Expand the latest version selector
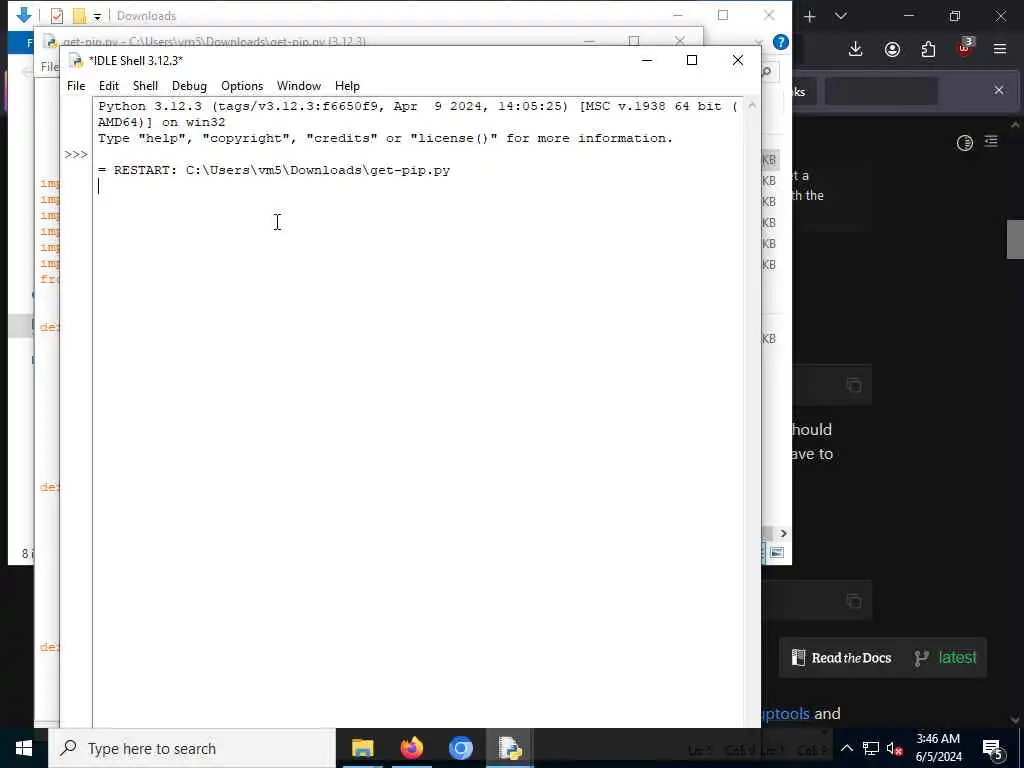 (946, 658)
